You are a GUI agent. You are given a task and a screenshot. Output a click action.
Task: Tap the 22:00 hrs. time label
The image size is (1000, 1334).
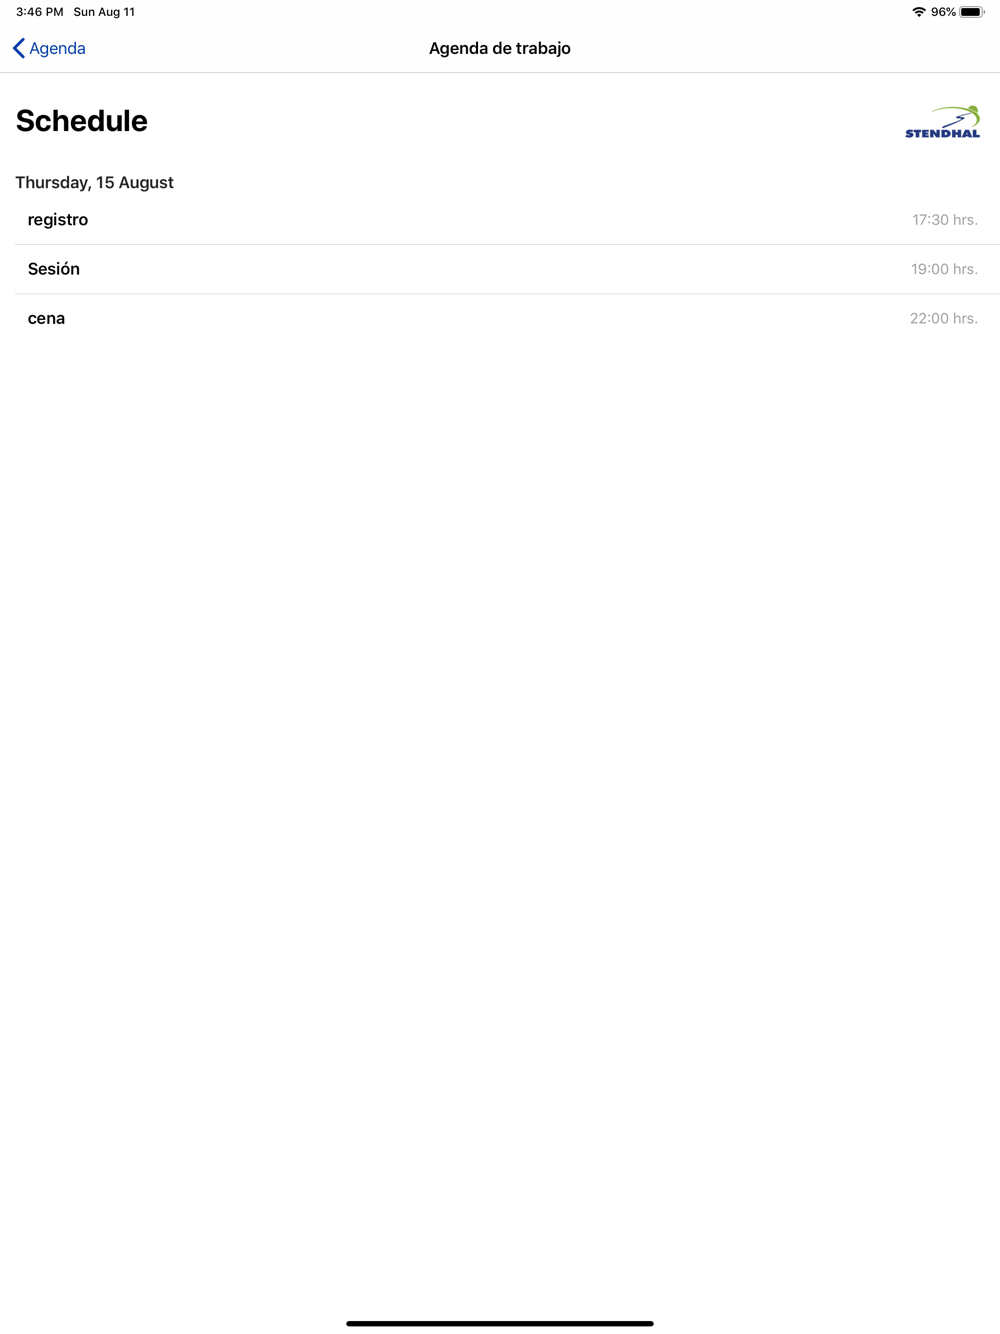coord(943,318)
